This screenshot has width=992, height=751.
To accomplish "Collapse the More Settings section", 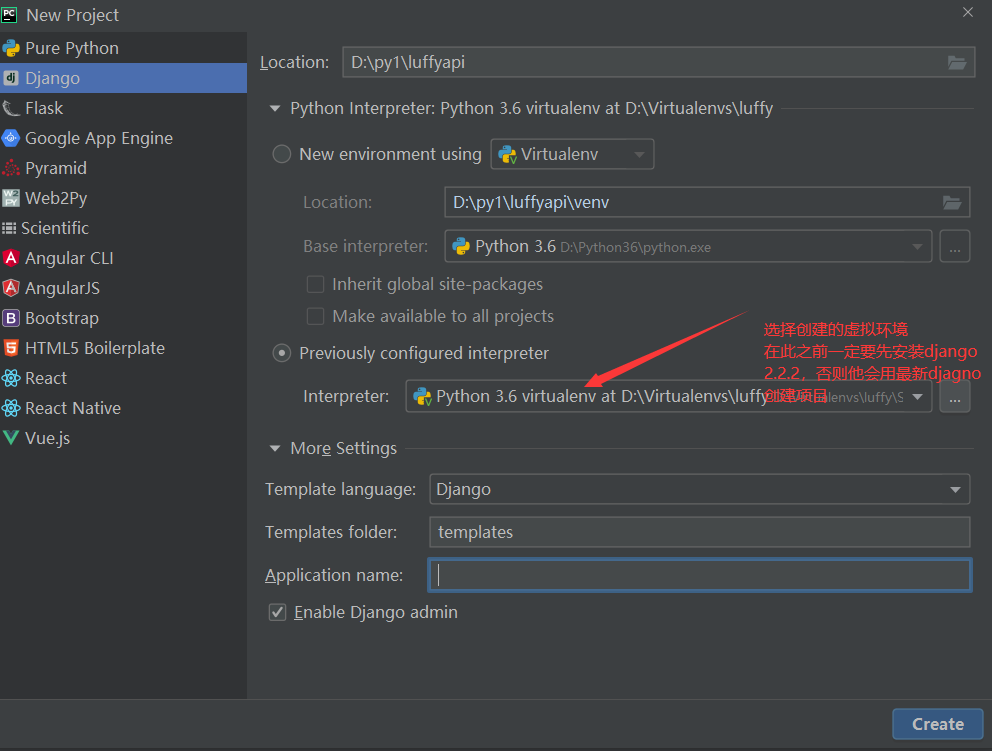I will click(x=274, y=448).
